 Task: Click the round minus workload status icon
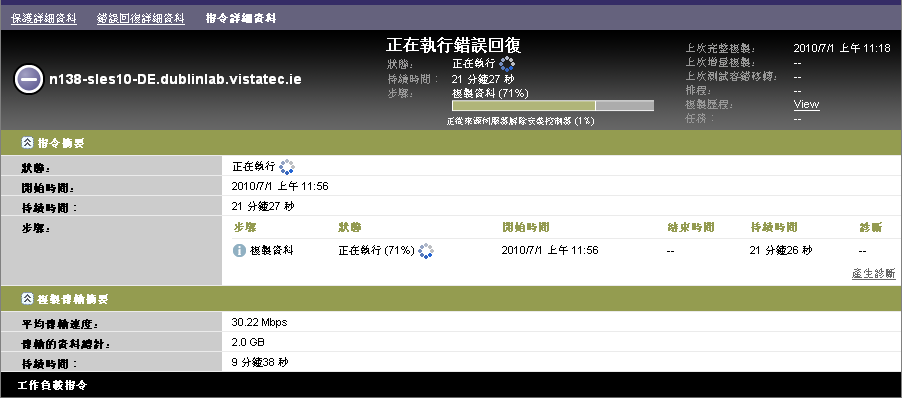click(x=28, y=79)
